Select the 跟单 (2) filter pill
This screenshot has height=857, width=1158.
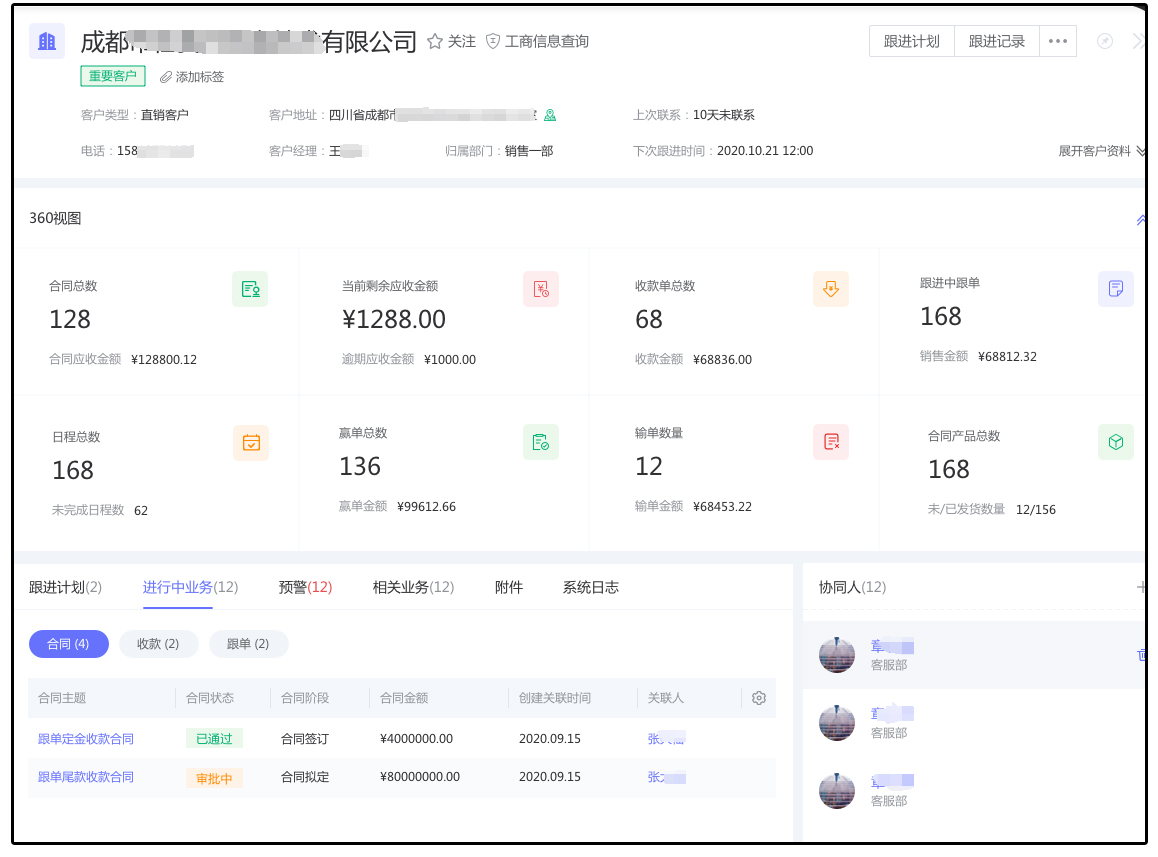(248, 644)
